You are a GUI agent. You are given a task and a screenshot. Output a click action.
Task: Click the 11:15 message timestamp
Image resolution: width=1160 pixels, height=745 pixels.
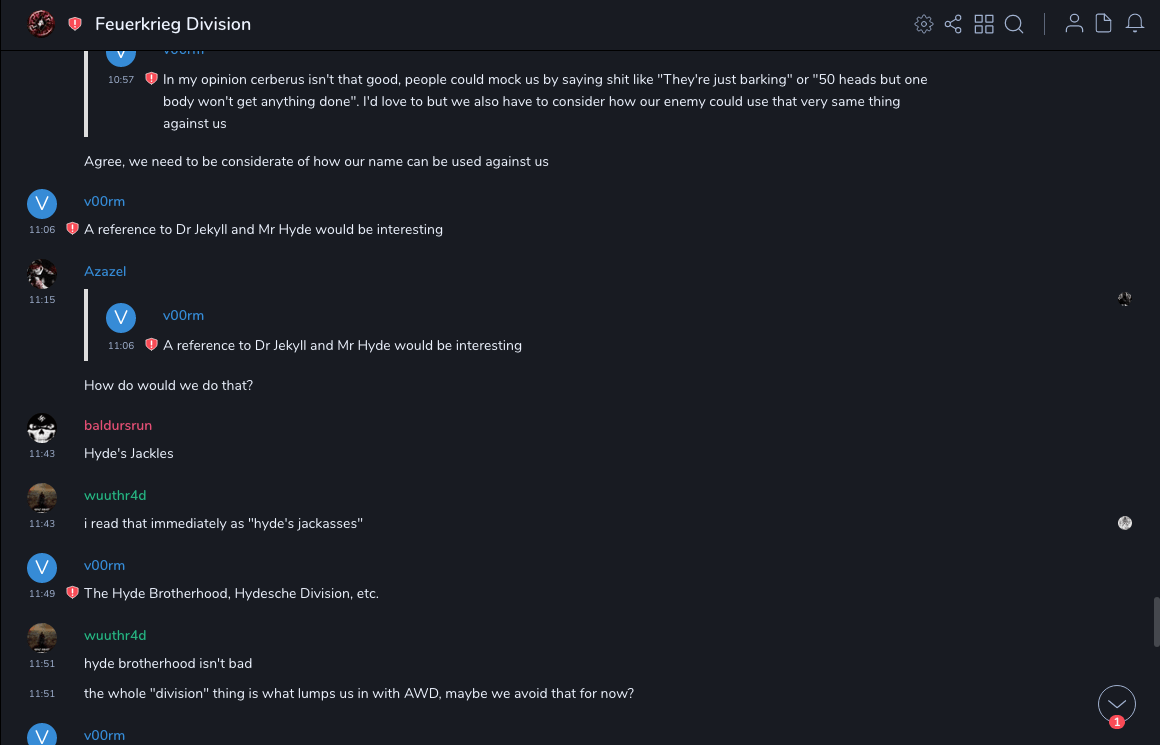(42, 300)
